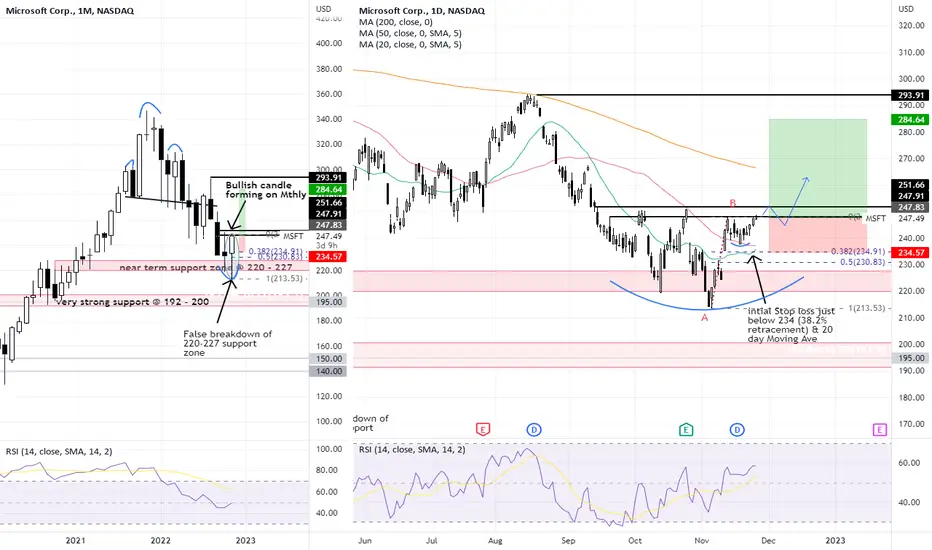The height and width of the screenshot is (550, 932).
Task: Select the 'intial Stop loss just below 234' note
Action: tap(791, 325)
